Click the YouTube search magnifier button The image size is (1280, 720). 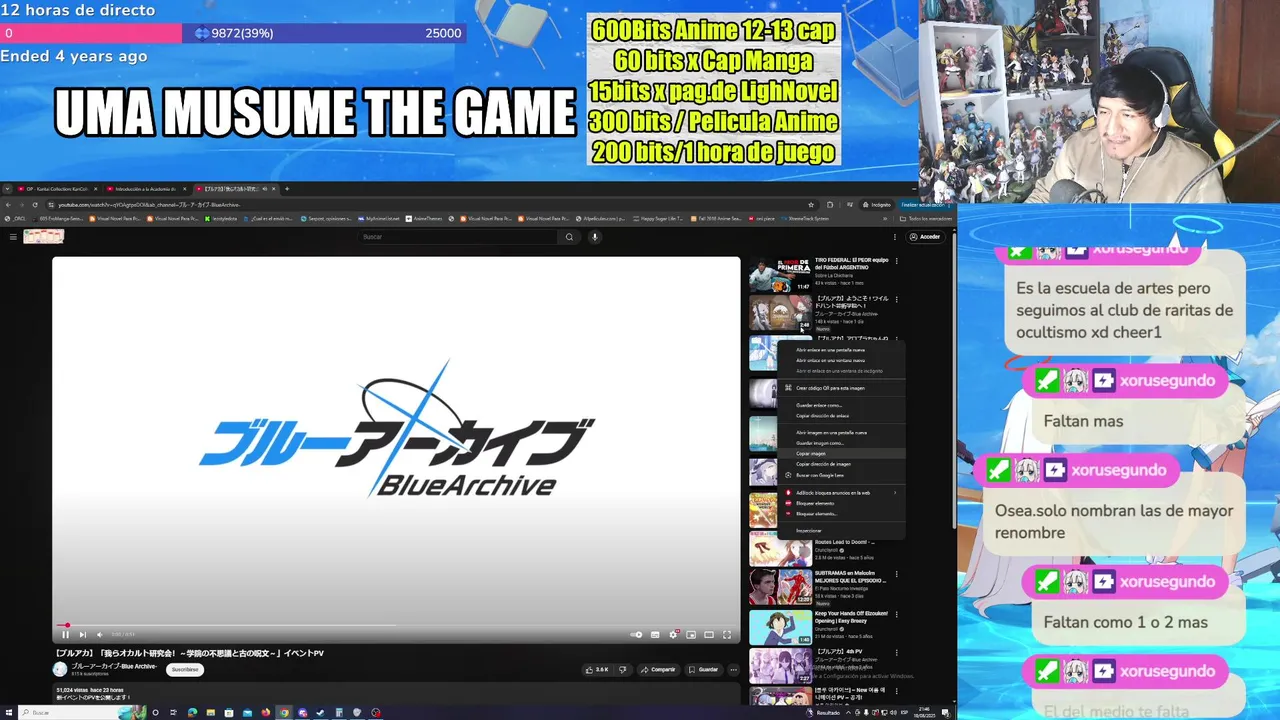[569, 237]
